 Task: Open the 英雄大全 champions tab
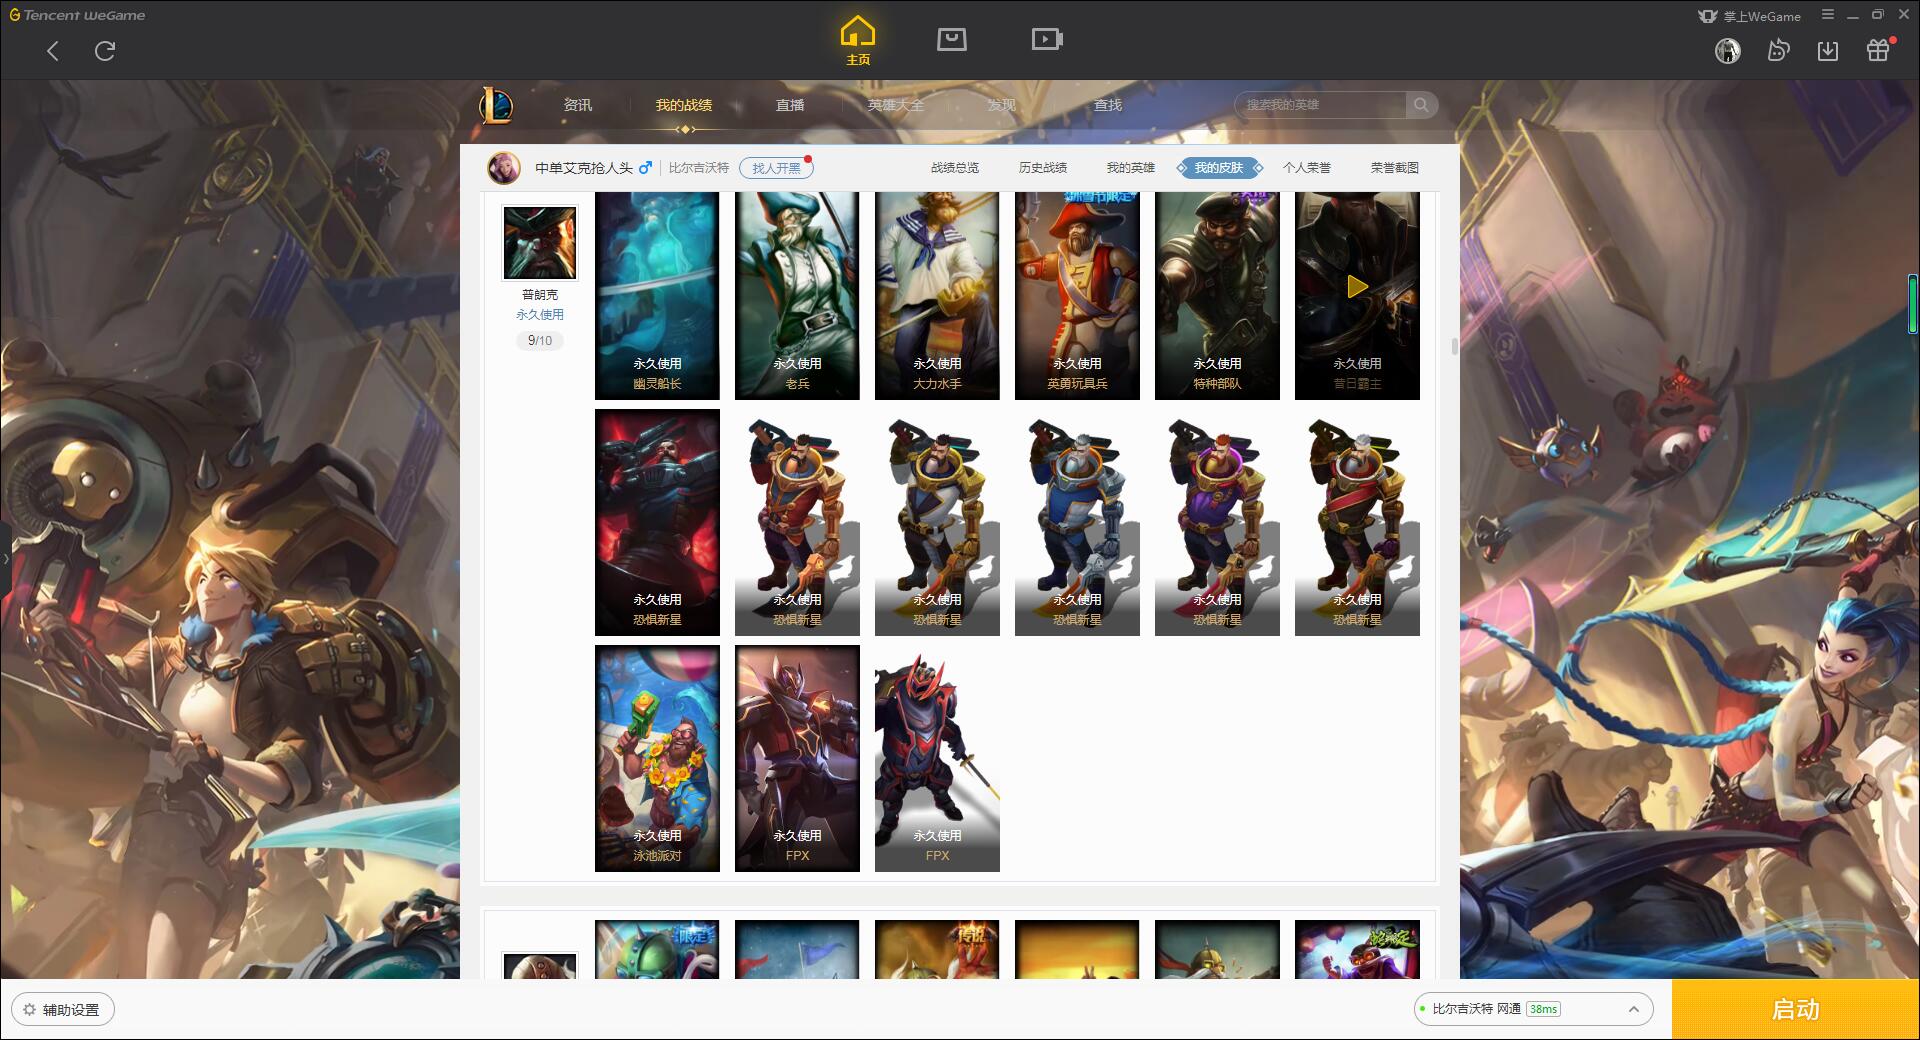896,105
